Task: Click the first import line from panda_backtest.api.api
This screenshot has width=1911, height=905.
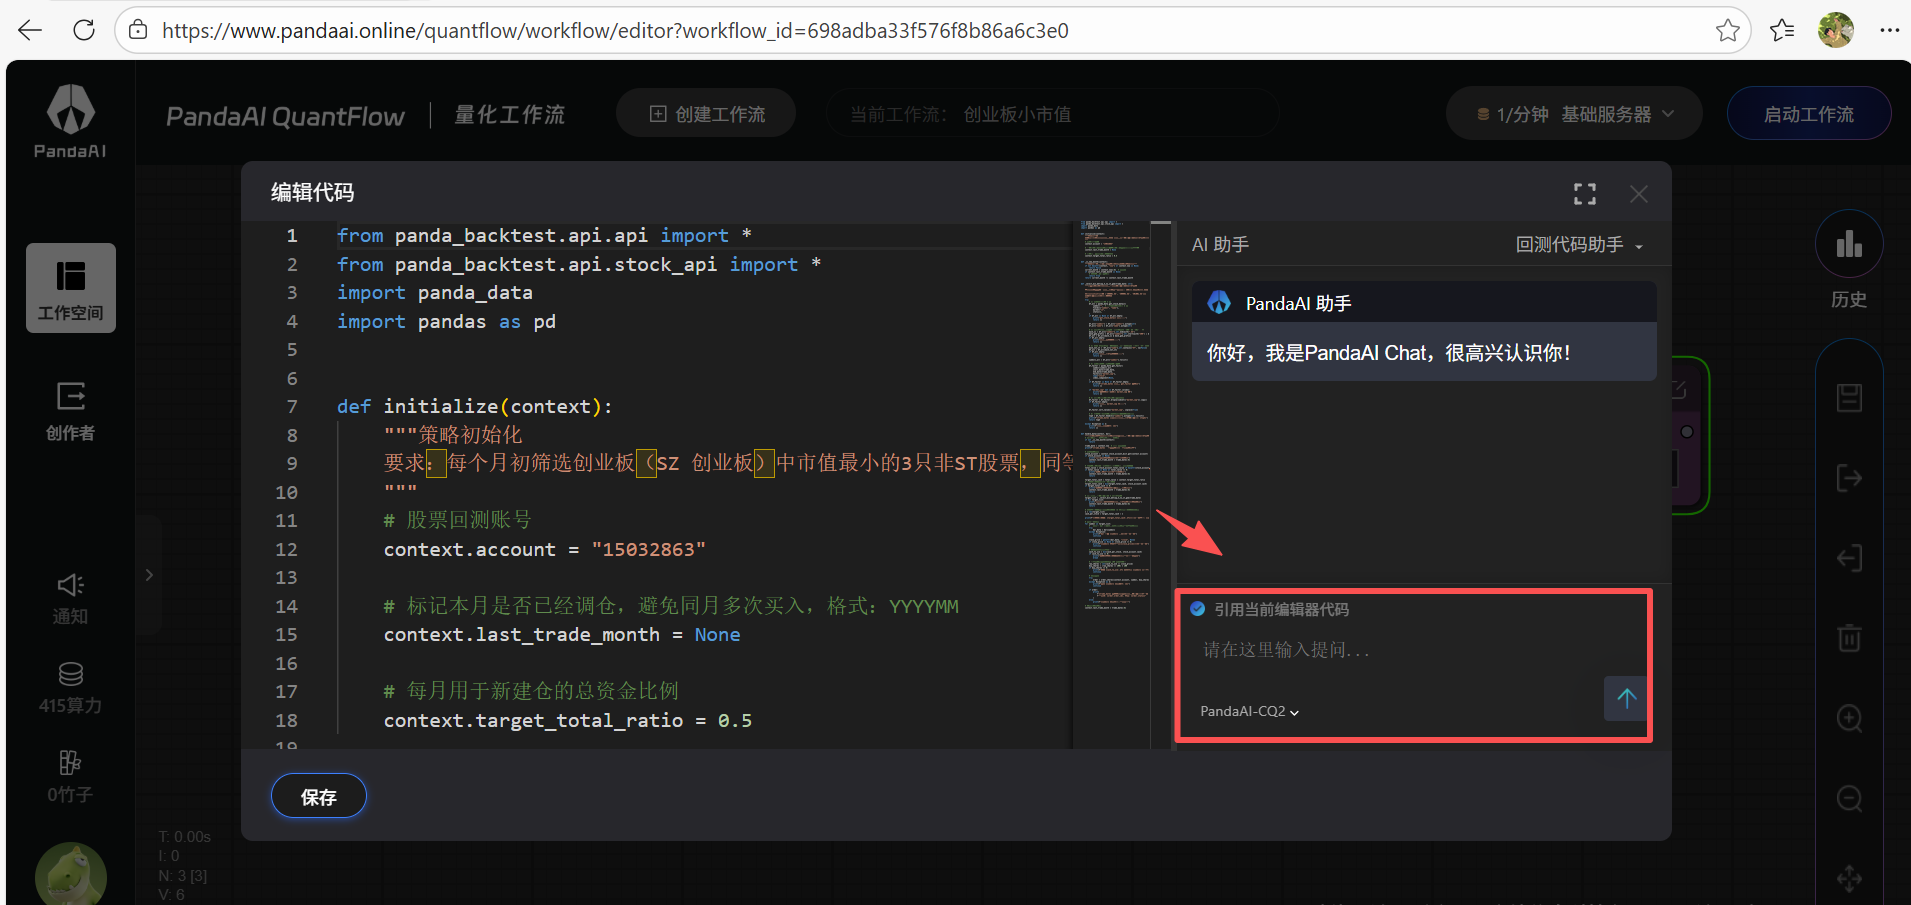Action: point(544,236)
